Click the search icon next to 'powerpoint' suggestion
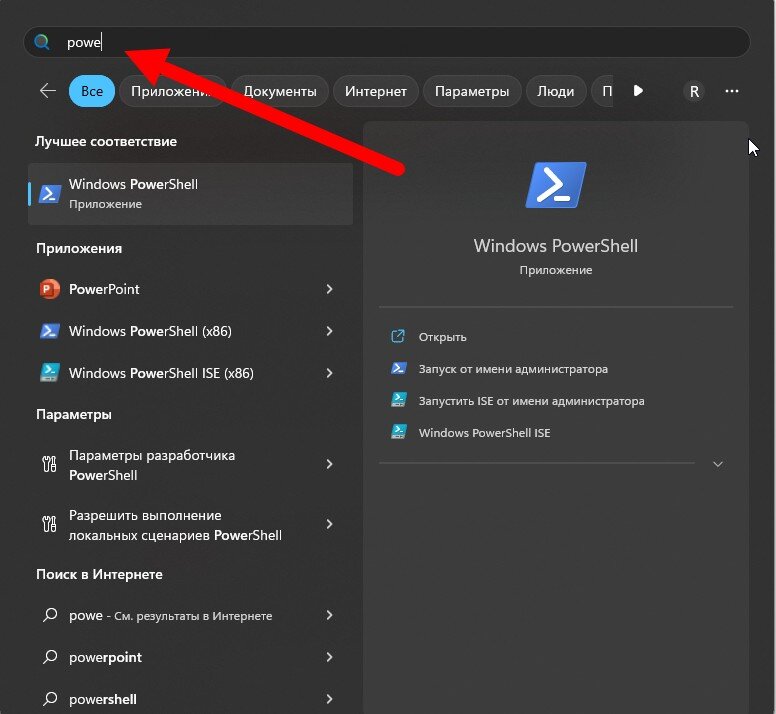 pyautogui.click(x=49, y=657)
